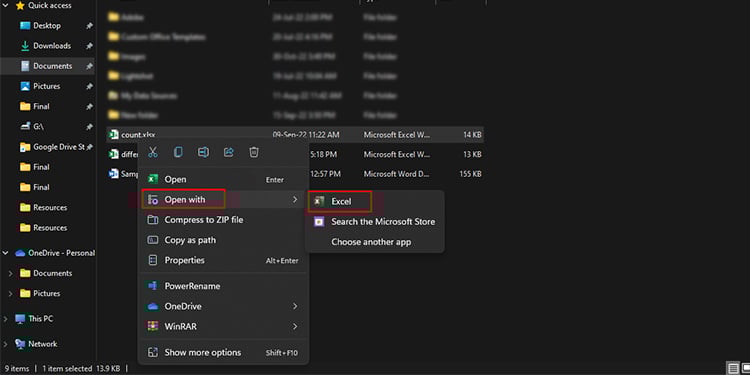Click 1 item selected in status bar

67,369
